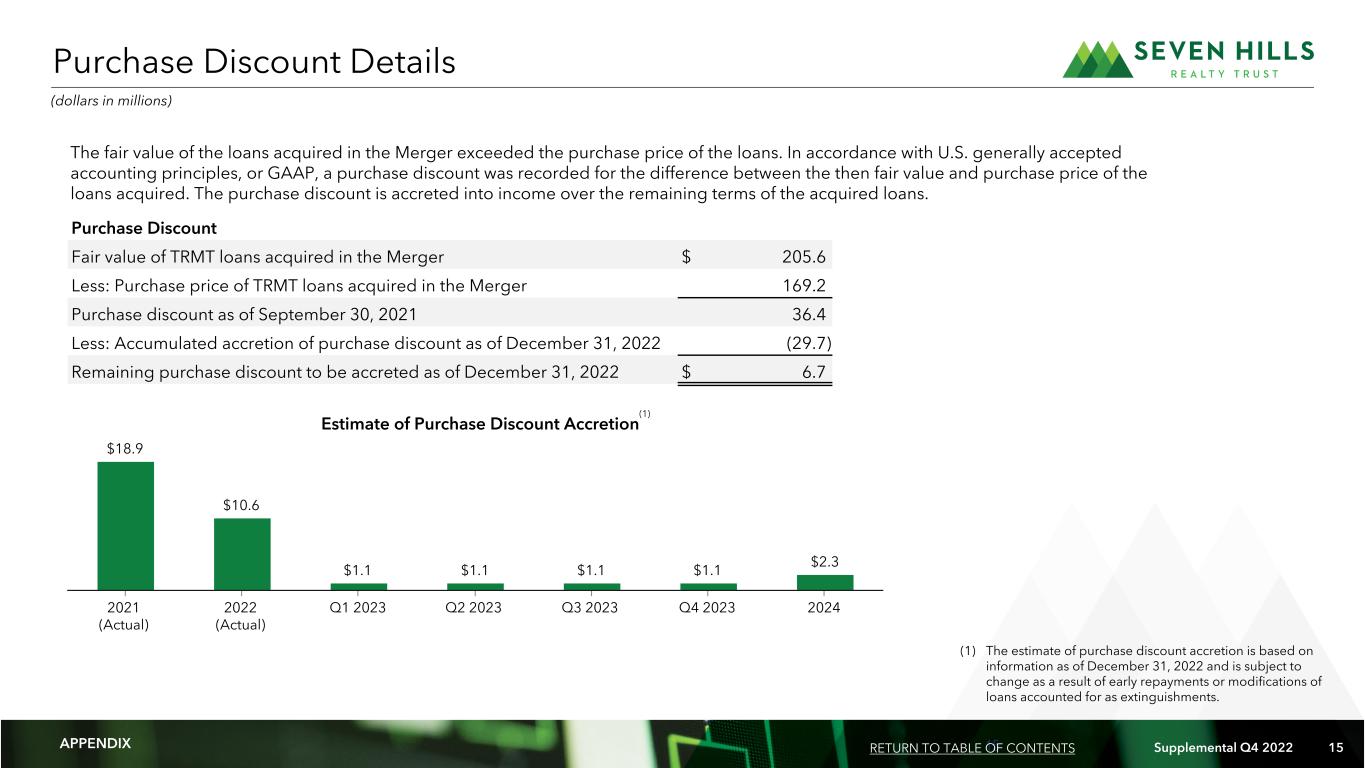This screenshot has height=768, width=1365.
Task: Click the 2022 (Actual) $10.6 bar
Action: (242, 553)
